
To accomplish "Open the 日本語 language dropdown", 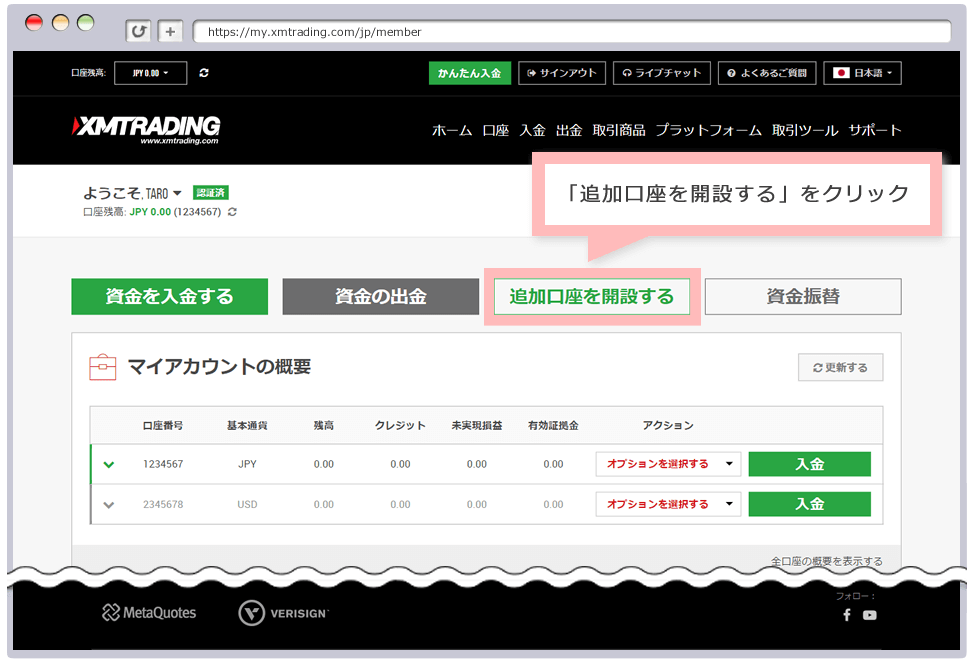I will coord(863,73).
